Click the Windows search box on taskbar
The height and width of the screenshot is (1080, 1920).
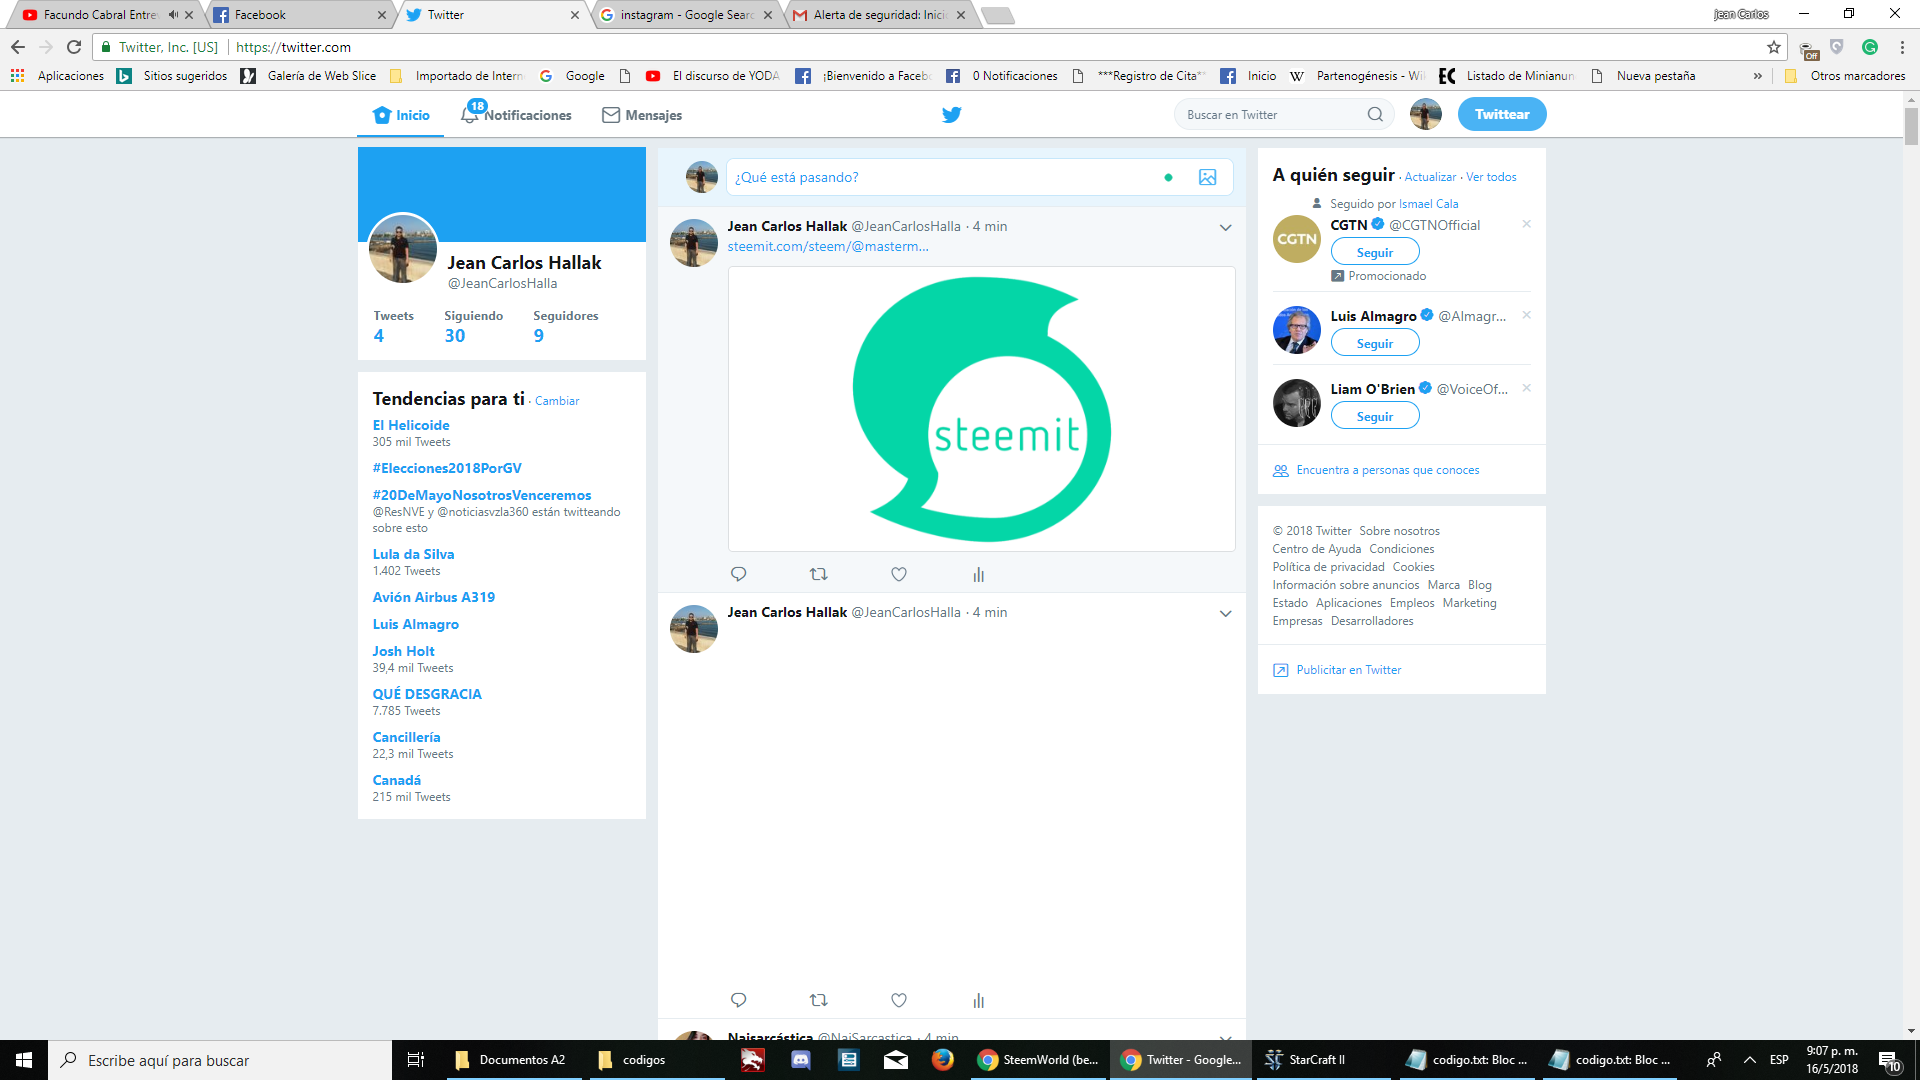[x=220, y=1060]
